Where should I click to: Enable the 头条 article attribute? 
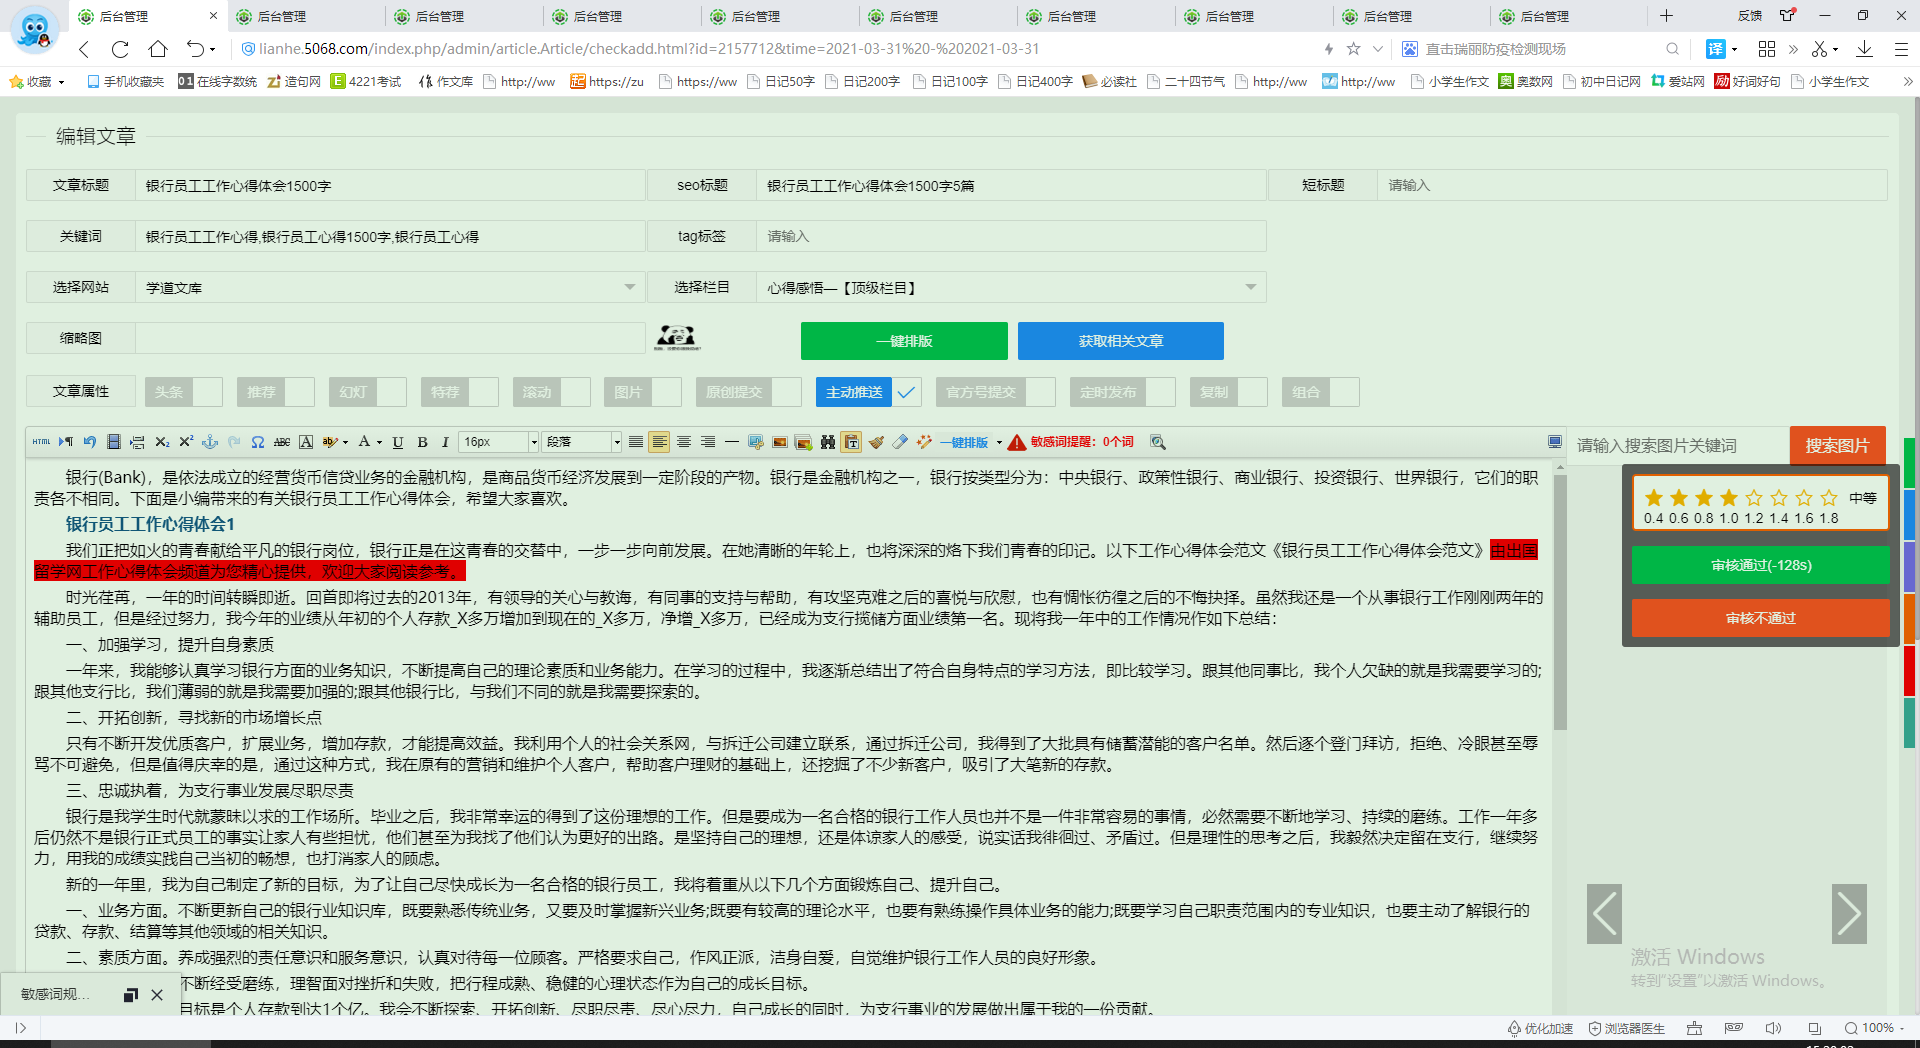pyautogui.click(x=207, y=392)
